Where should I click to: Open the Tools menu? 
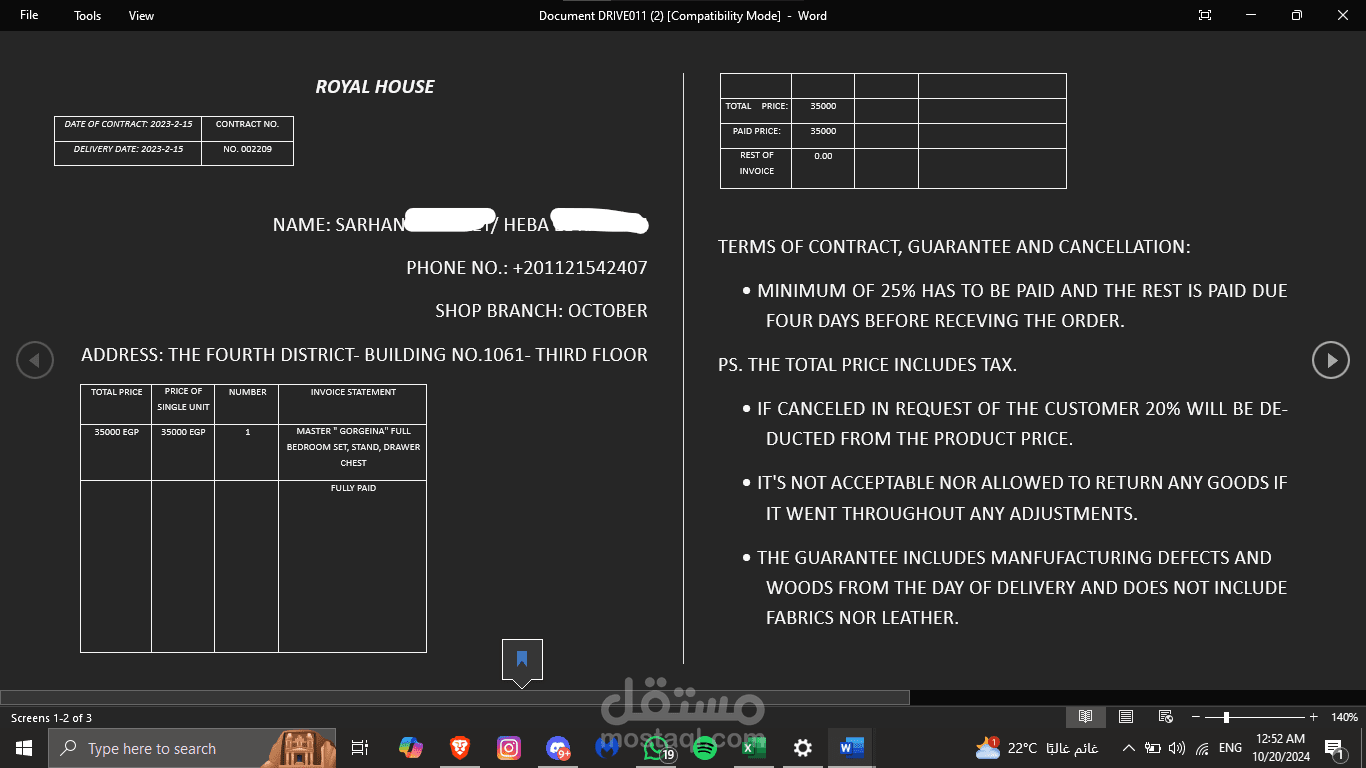[x=88, y=15]
